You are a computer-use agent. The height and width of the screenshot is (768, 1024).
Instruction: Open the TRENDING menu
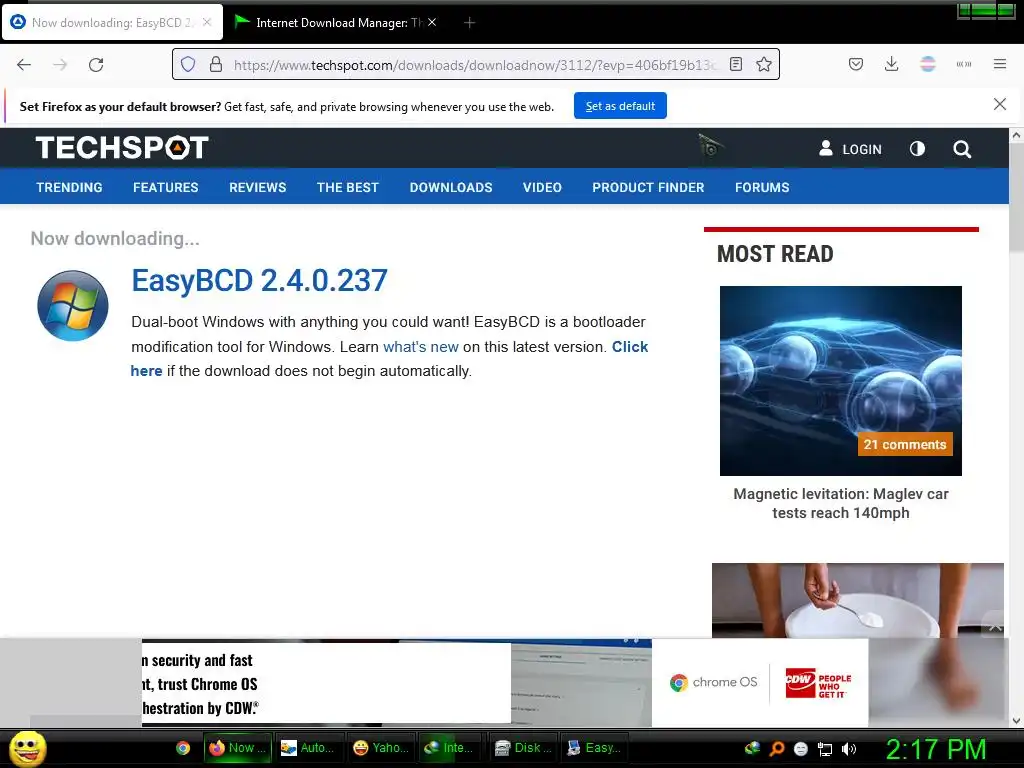pos(69,187)
